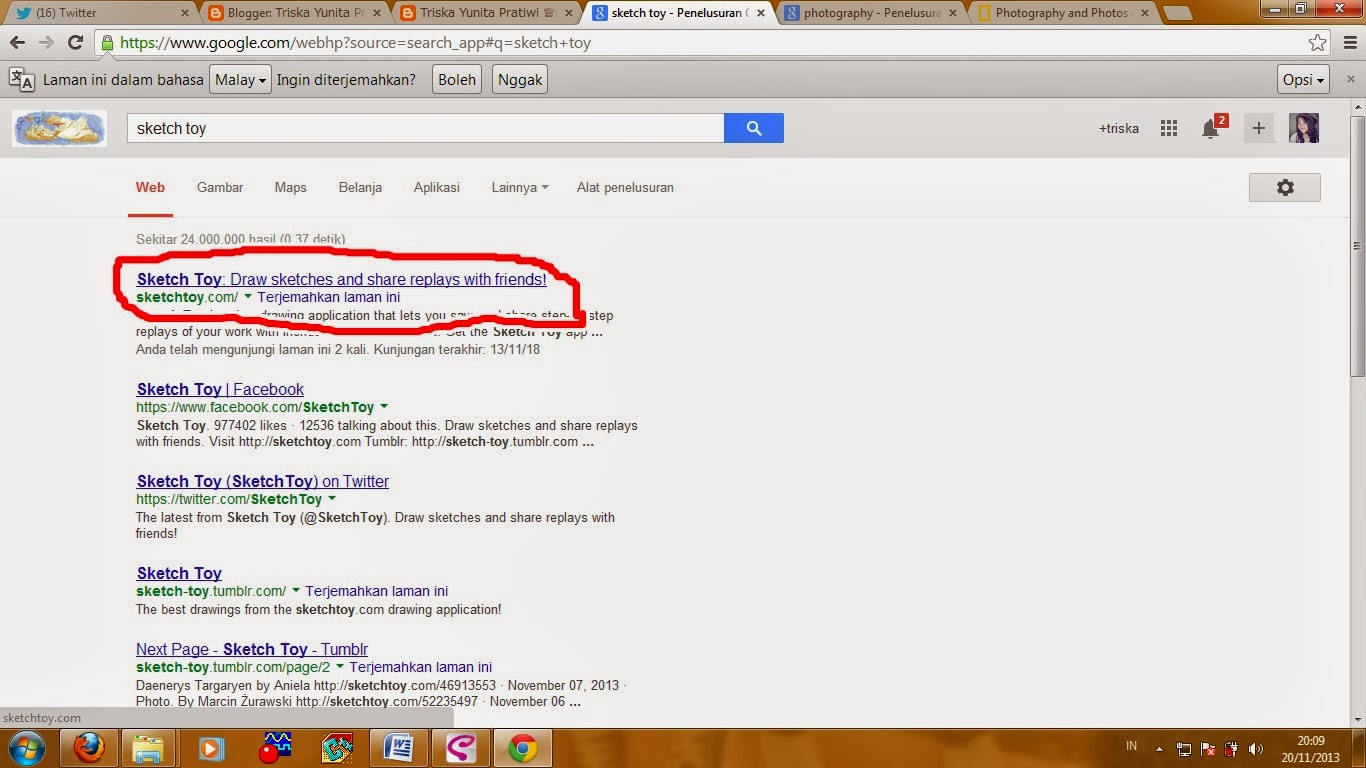The height and width of the screenshot is (768, 1366).
Task: Open Alat penelusuran search tools
Action: click(x=625, y=187)
